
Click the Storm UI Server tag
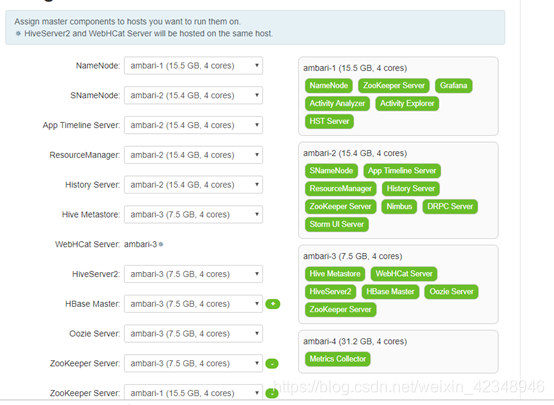(x=336, y=224)
